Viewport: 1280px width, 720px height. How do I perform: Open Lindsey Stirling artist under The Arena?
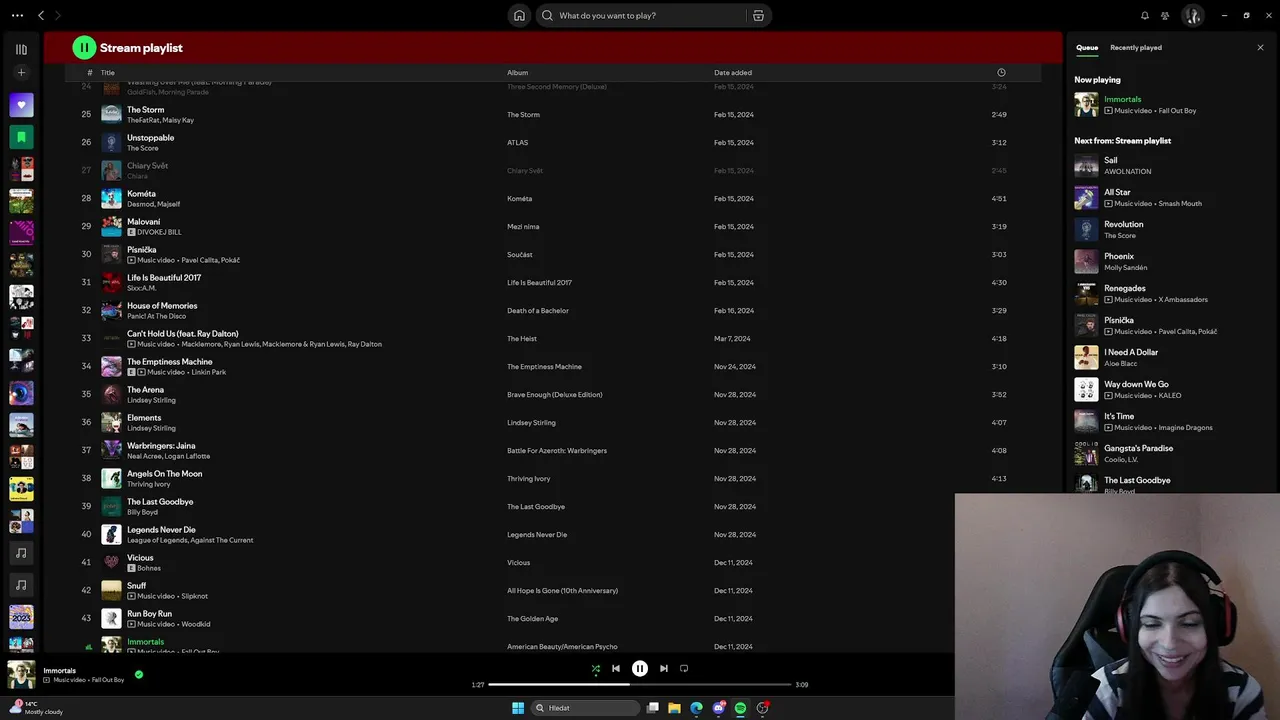151,400
